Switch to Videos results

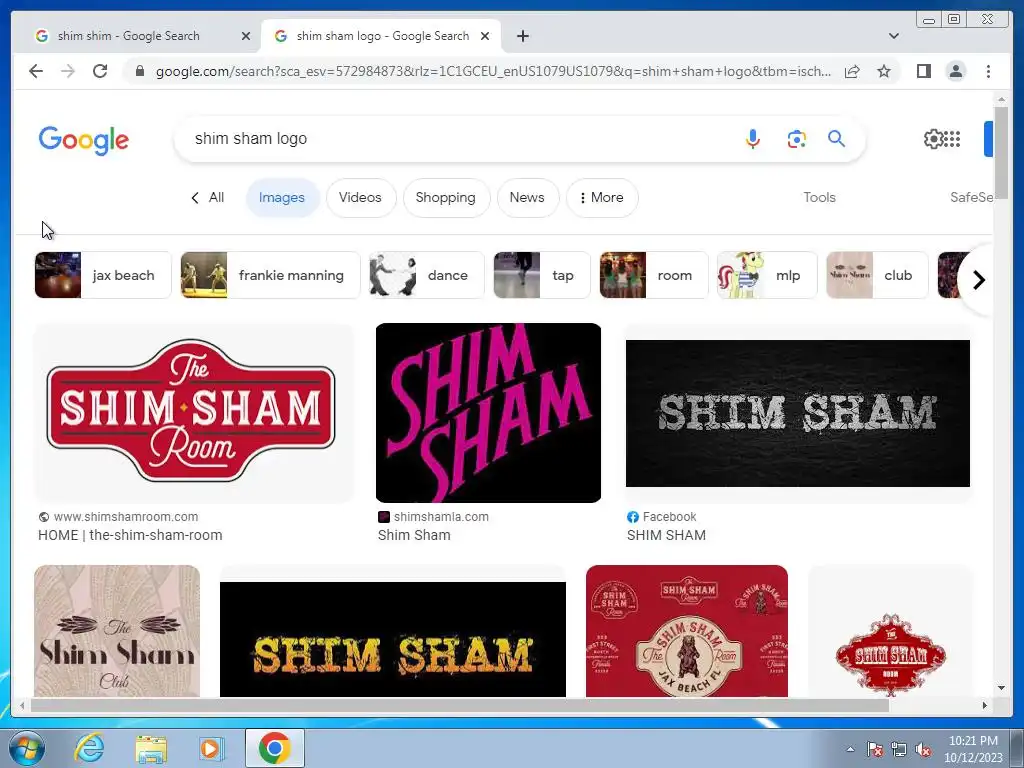click(360, 197)
